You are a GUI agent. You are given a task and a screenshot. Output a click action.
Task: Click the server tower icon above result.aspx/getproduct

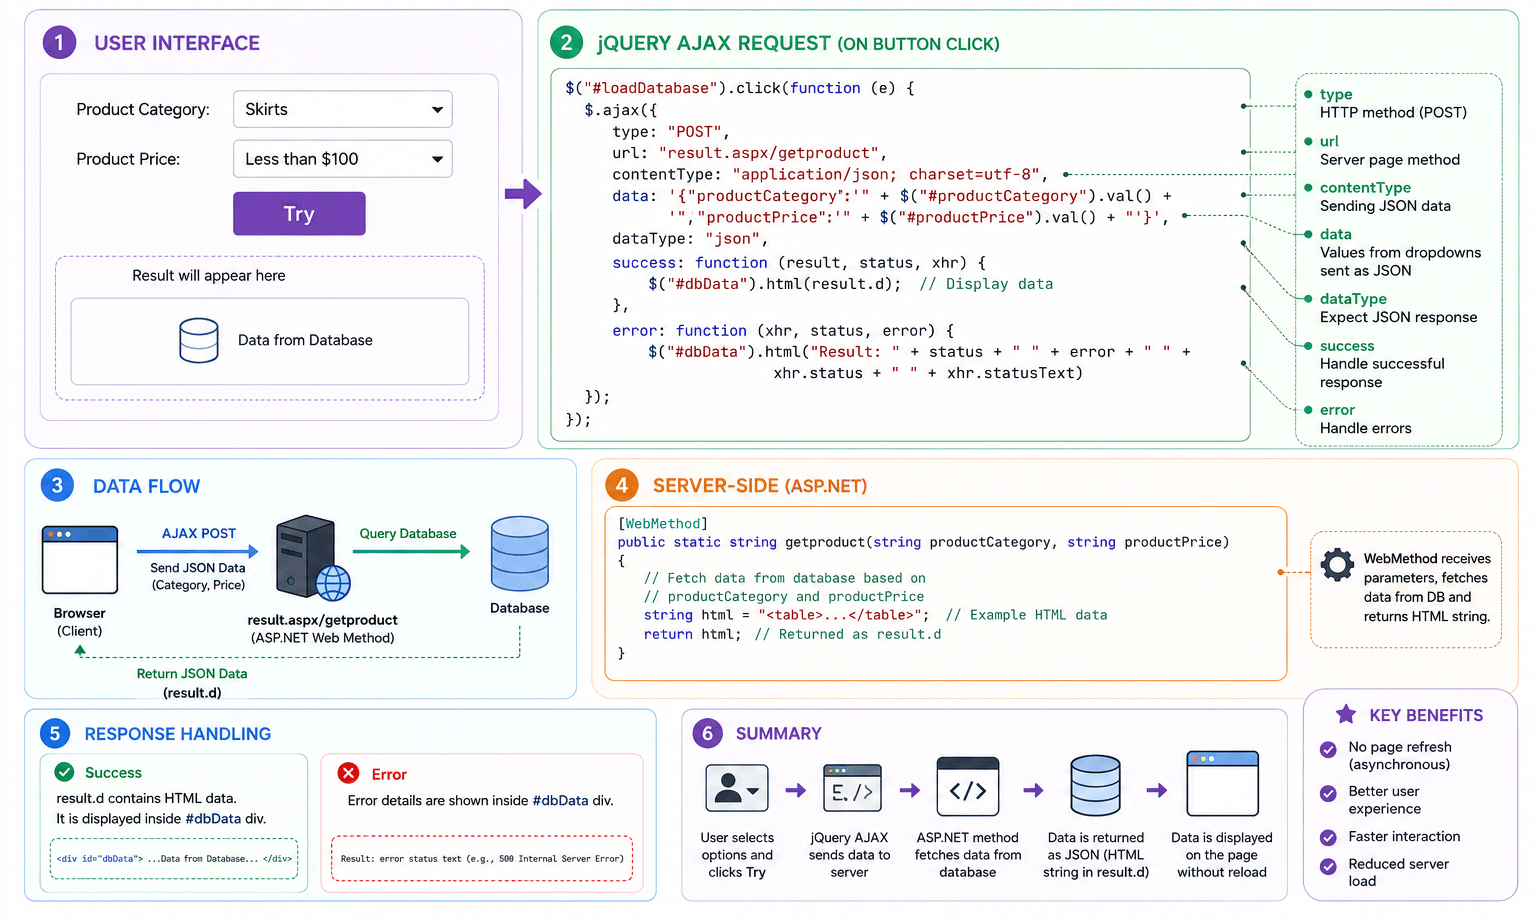coord(312,557)
